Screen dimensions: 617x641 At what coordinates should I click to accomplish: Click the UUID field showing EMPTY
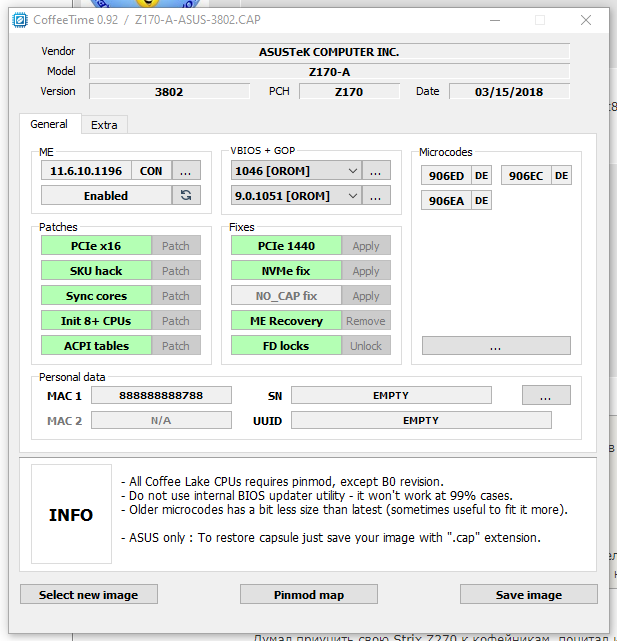click(x=421, y=420)
